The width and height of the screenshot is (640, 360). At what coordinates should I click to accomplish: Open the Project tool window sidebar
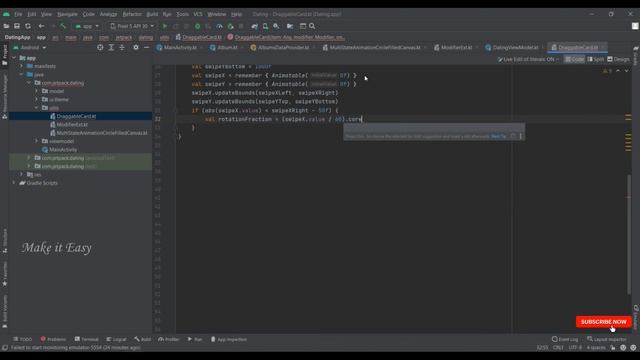tap(4, 55)
